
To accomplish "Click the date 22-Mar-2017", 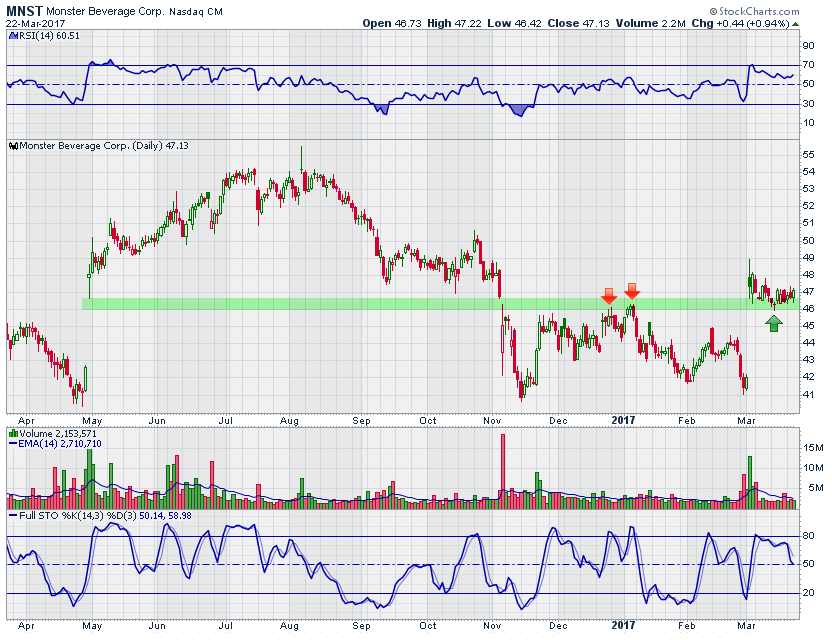I will (x=36, y=23).
